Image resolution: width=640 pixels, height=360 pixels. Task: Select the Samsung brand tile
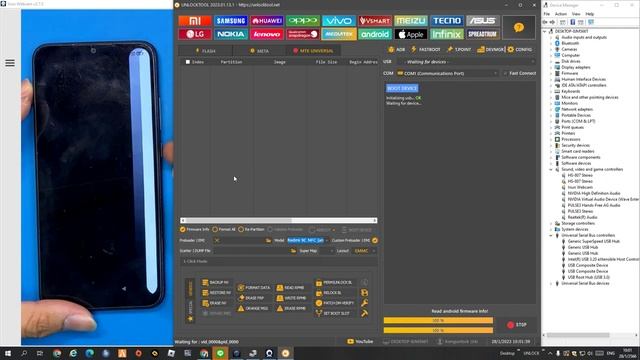pyautogui.click(x=231, y=20)
